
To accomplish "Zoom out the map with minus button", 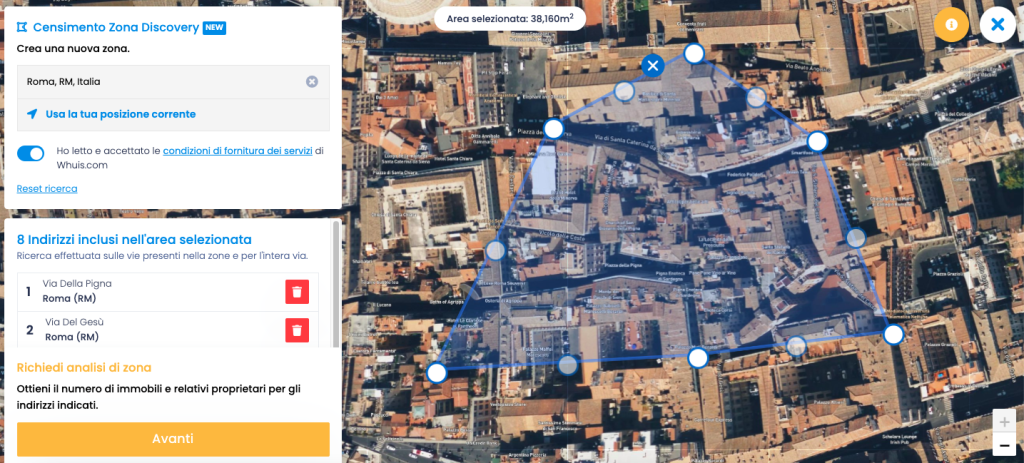I will point(1004,445).
